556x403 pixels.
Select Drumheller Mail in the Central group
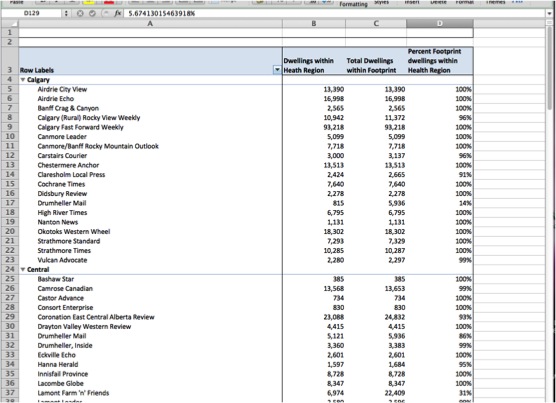(62, 336)
